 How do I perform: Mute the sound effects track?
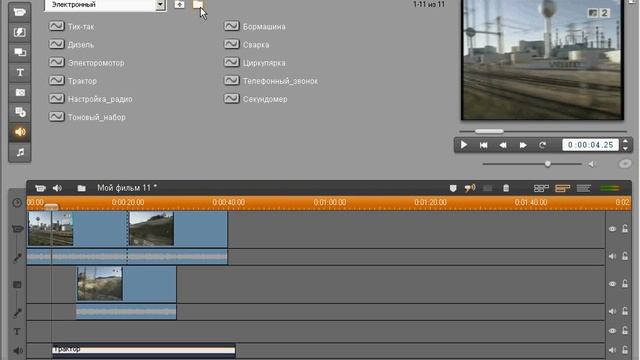pos(612,350)
